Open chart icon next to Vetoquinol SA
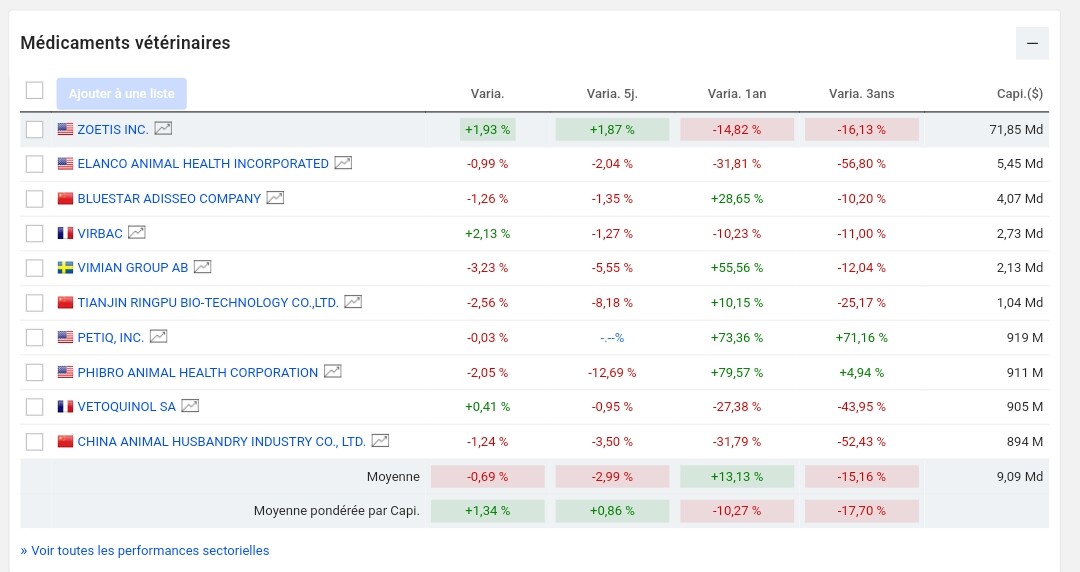Image resolution: width=1080 pixels, height=572 pixels. pyautogui.click(x=190, y=406)
